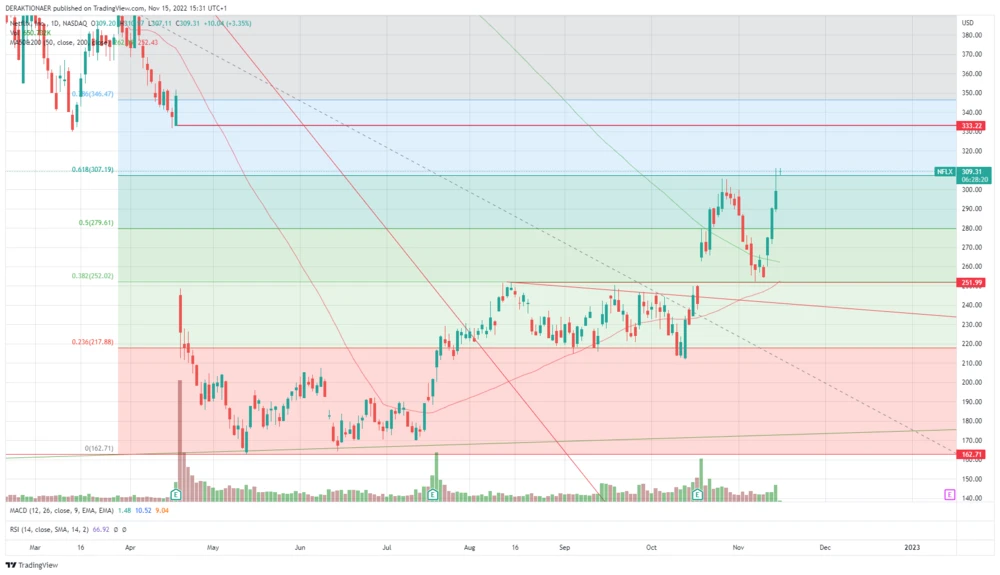Click the red 251.99 price label
The width and height of the screenshot is (1000, 575).
[x=969, y=283]
